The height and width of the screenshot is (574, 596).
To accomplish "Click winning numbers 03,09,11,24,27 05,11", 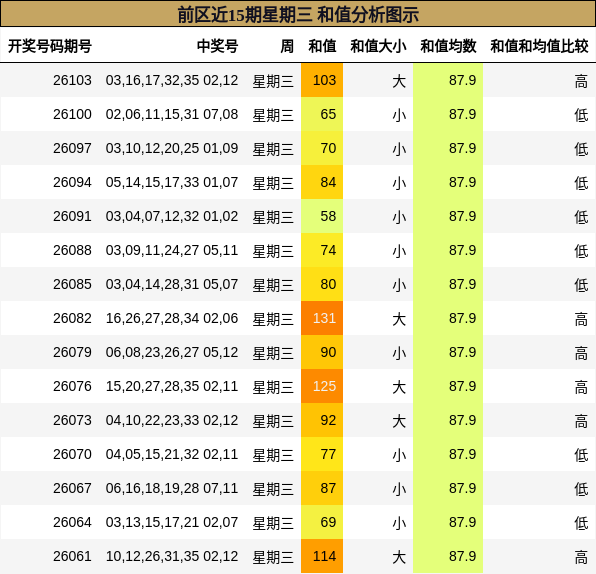I will tap(172, 250).
